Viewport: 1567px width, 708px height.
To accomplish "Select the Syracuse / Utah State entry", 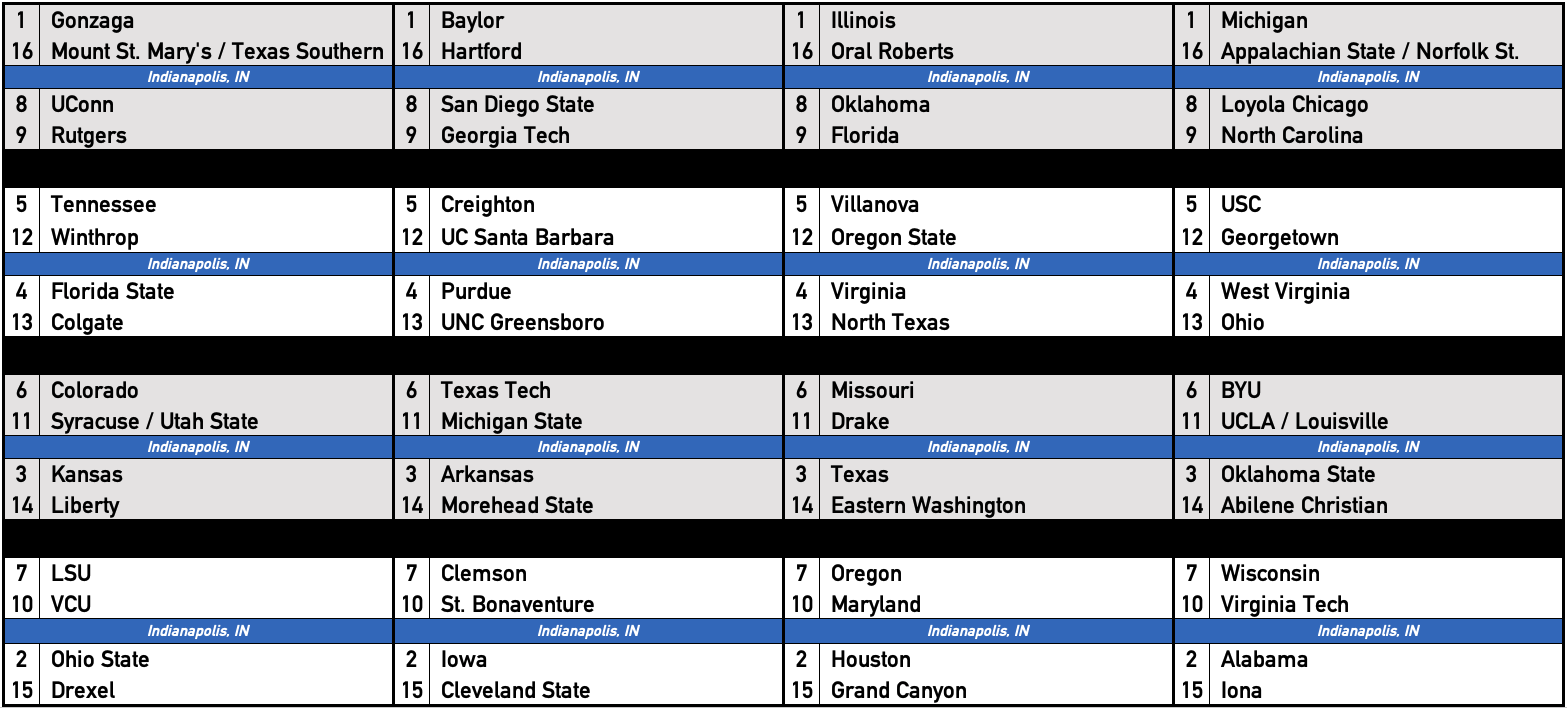I will 154,422.
